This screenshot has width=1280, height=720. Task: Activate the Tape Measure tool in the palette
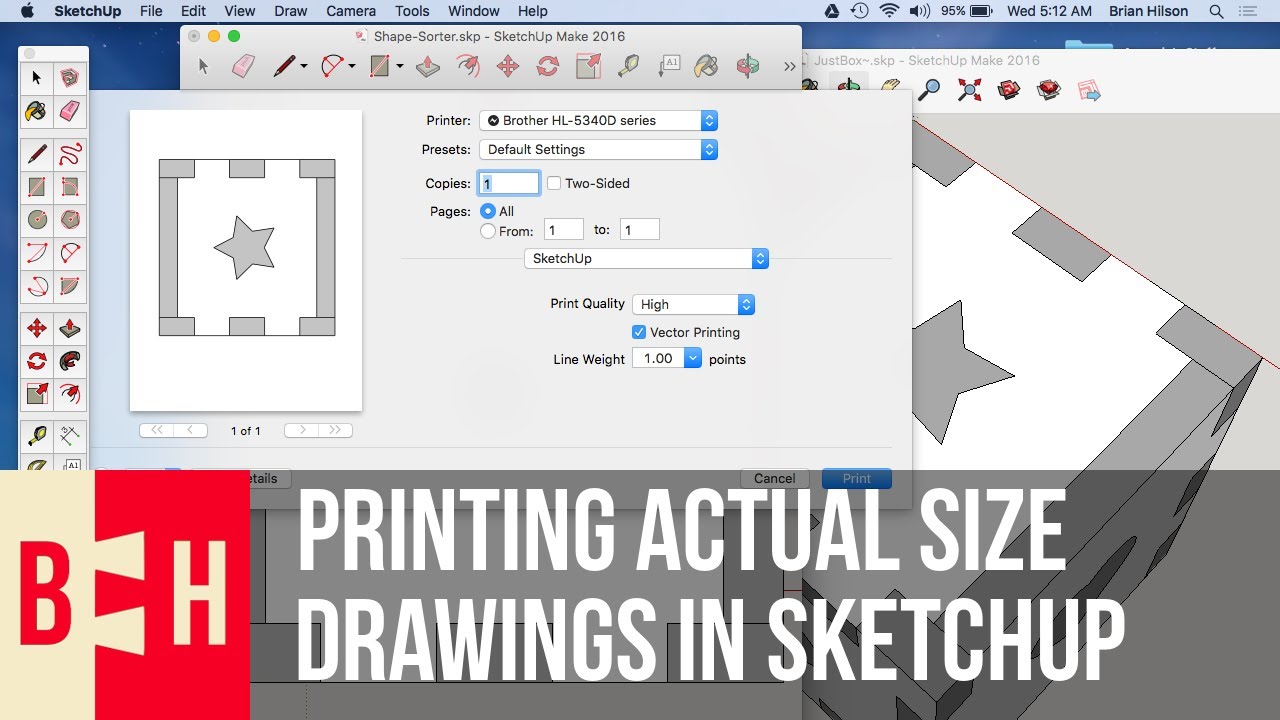click(37, 436)
